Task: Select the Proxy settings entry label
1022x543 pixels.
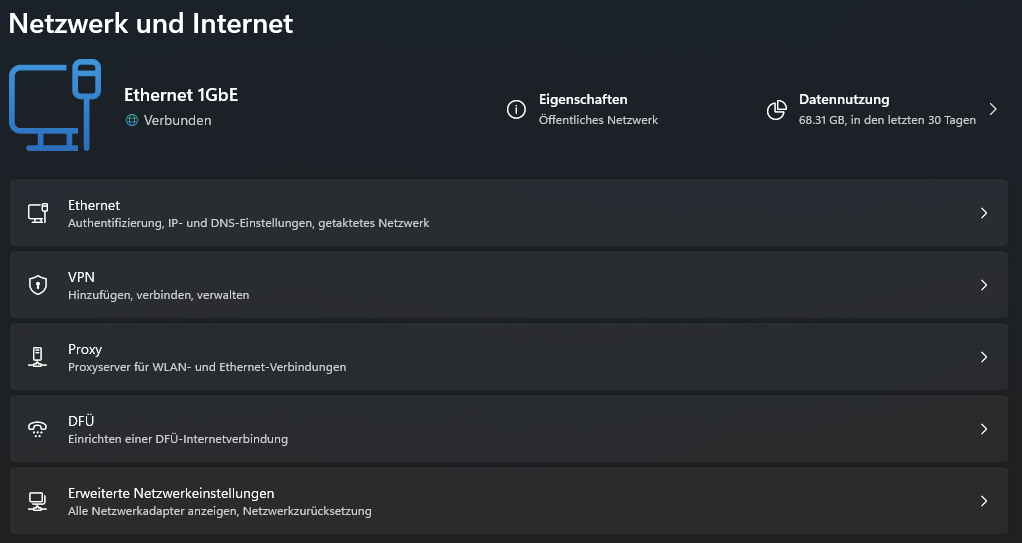Action: click(x=85, y=350)
